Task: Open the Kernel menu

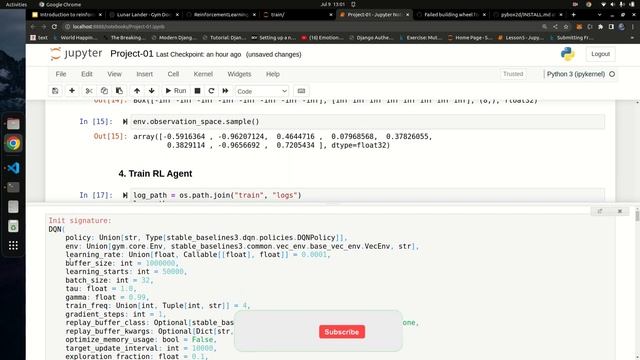Action: [203, 74]
